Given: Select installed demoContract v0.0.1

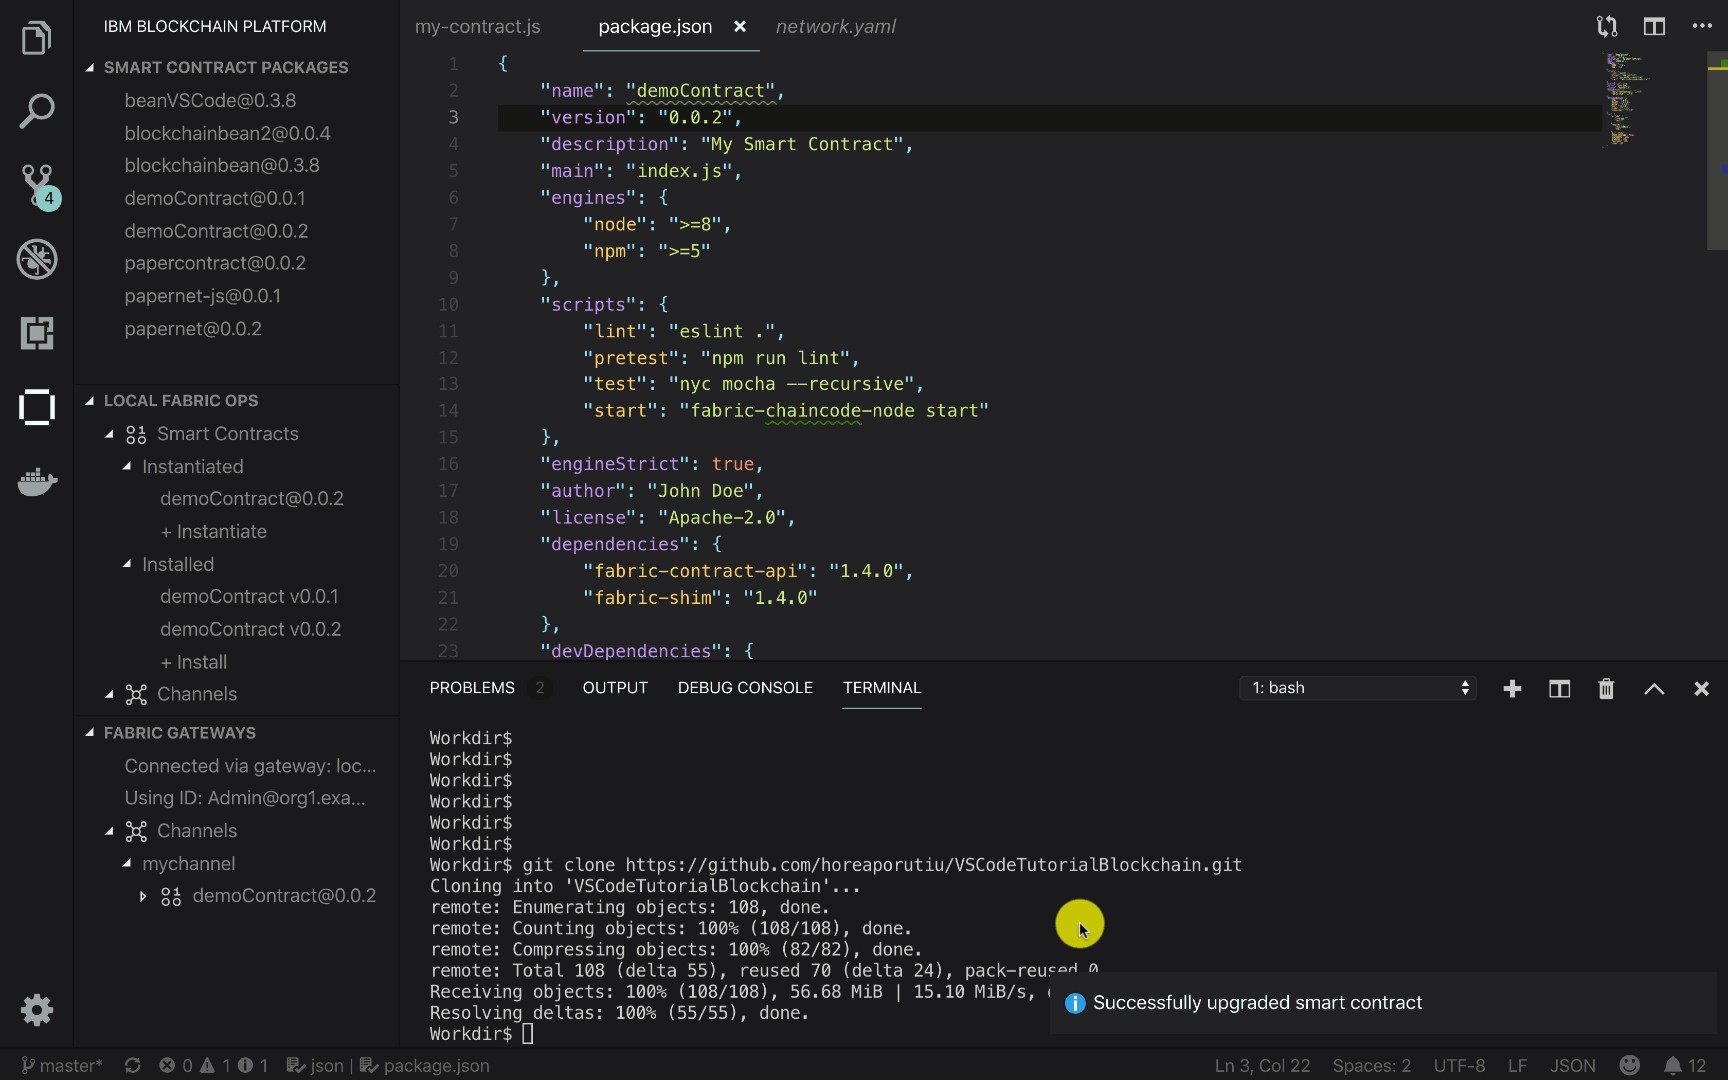Looking at the screenshot, I should (x=249, y=596).
